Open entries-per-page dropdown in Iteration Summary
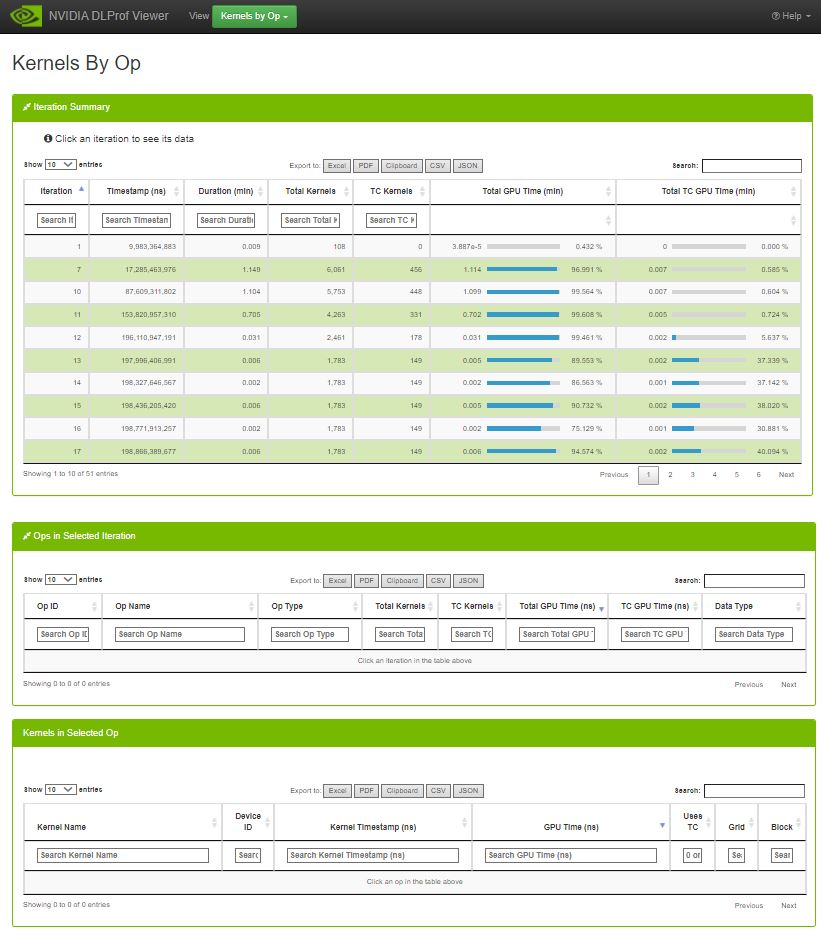 60,164
